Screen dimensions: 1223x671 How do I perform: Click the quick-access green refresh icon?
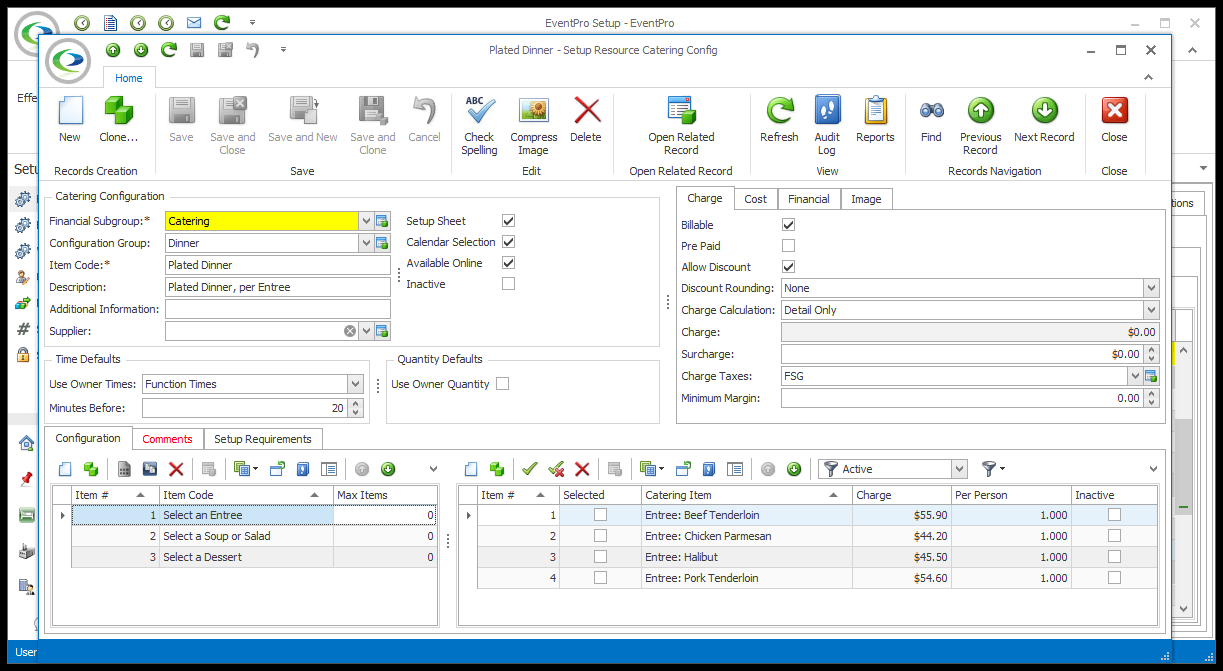(x=169, y=50)
